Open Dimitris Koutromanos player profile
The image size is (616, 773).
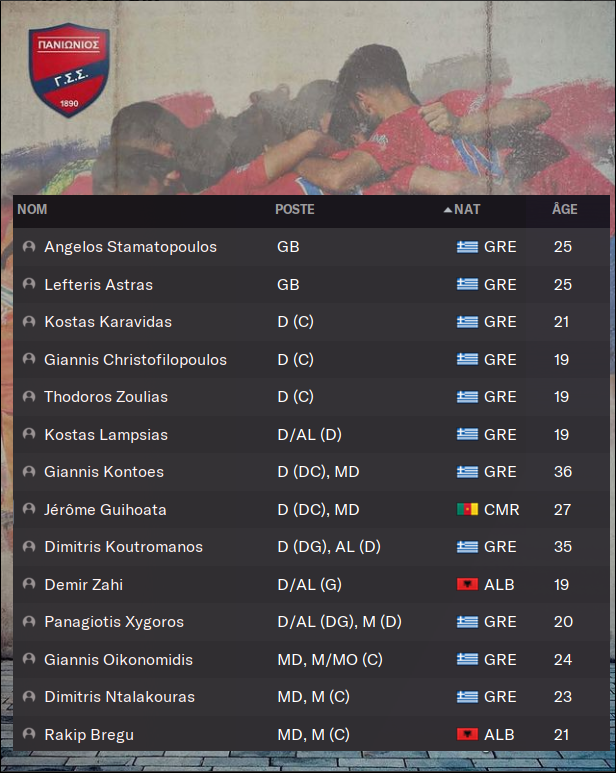[x=124, y=547]
